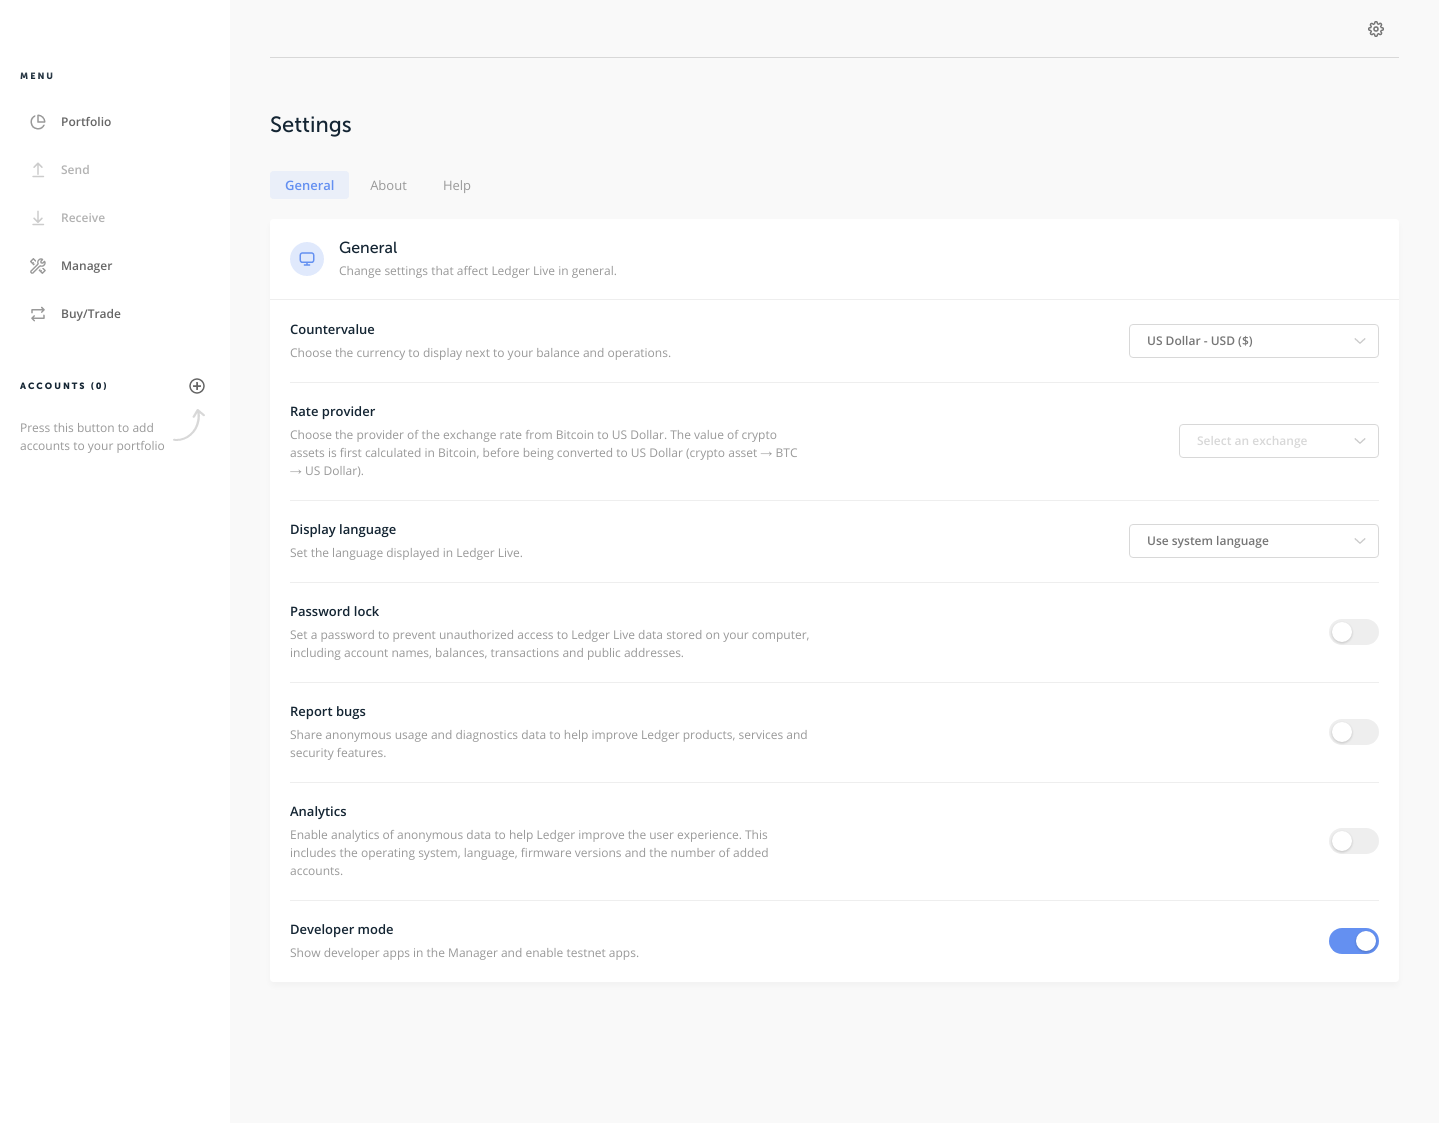Image resolution: width=1439 pixels, height=1123 pixels.
Task: Enable the Password lock toggle
Action: coord(1354,632)
